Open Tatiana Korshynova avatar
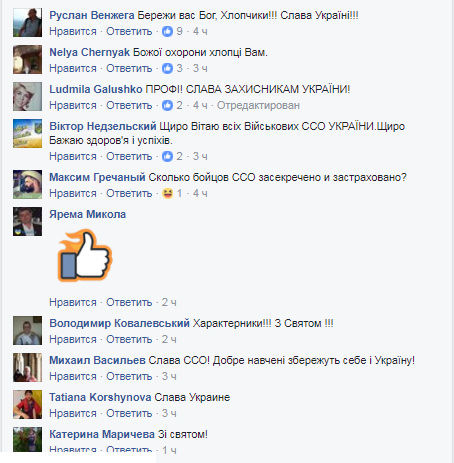The width and height of the screenshot is (454, 463). [x=27, y=404]
